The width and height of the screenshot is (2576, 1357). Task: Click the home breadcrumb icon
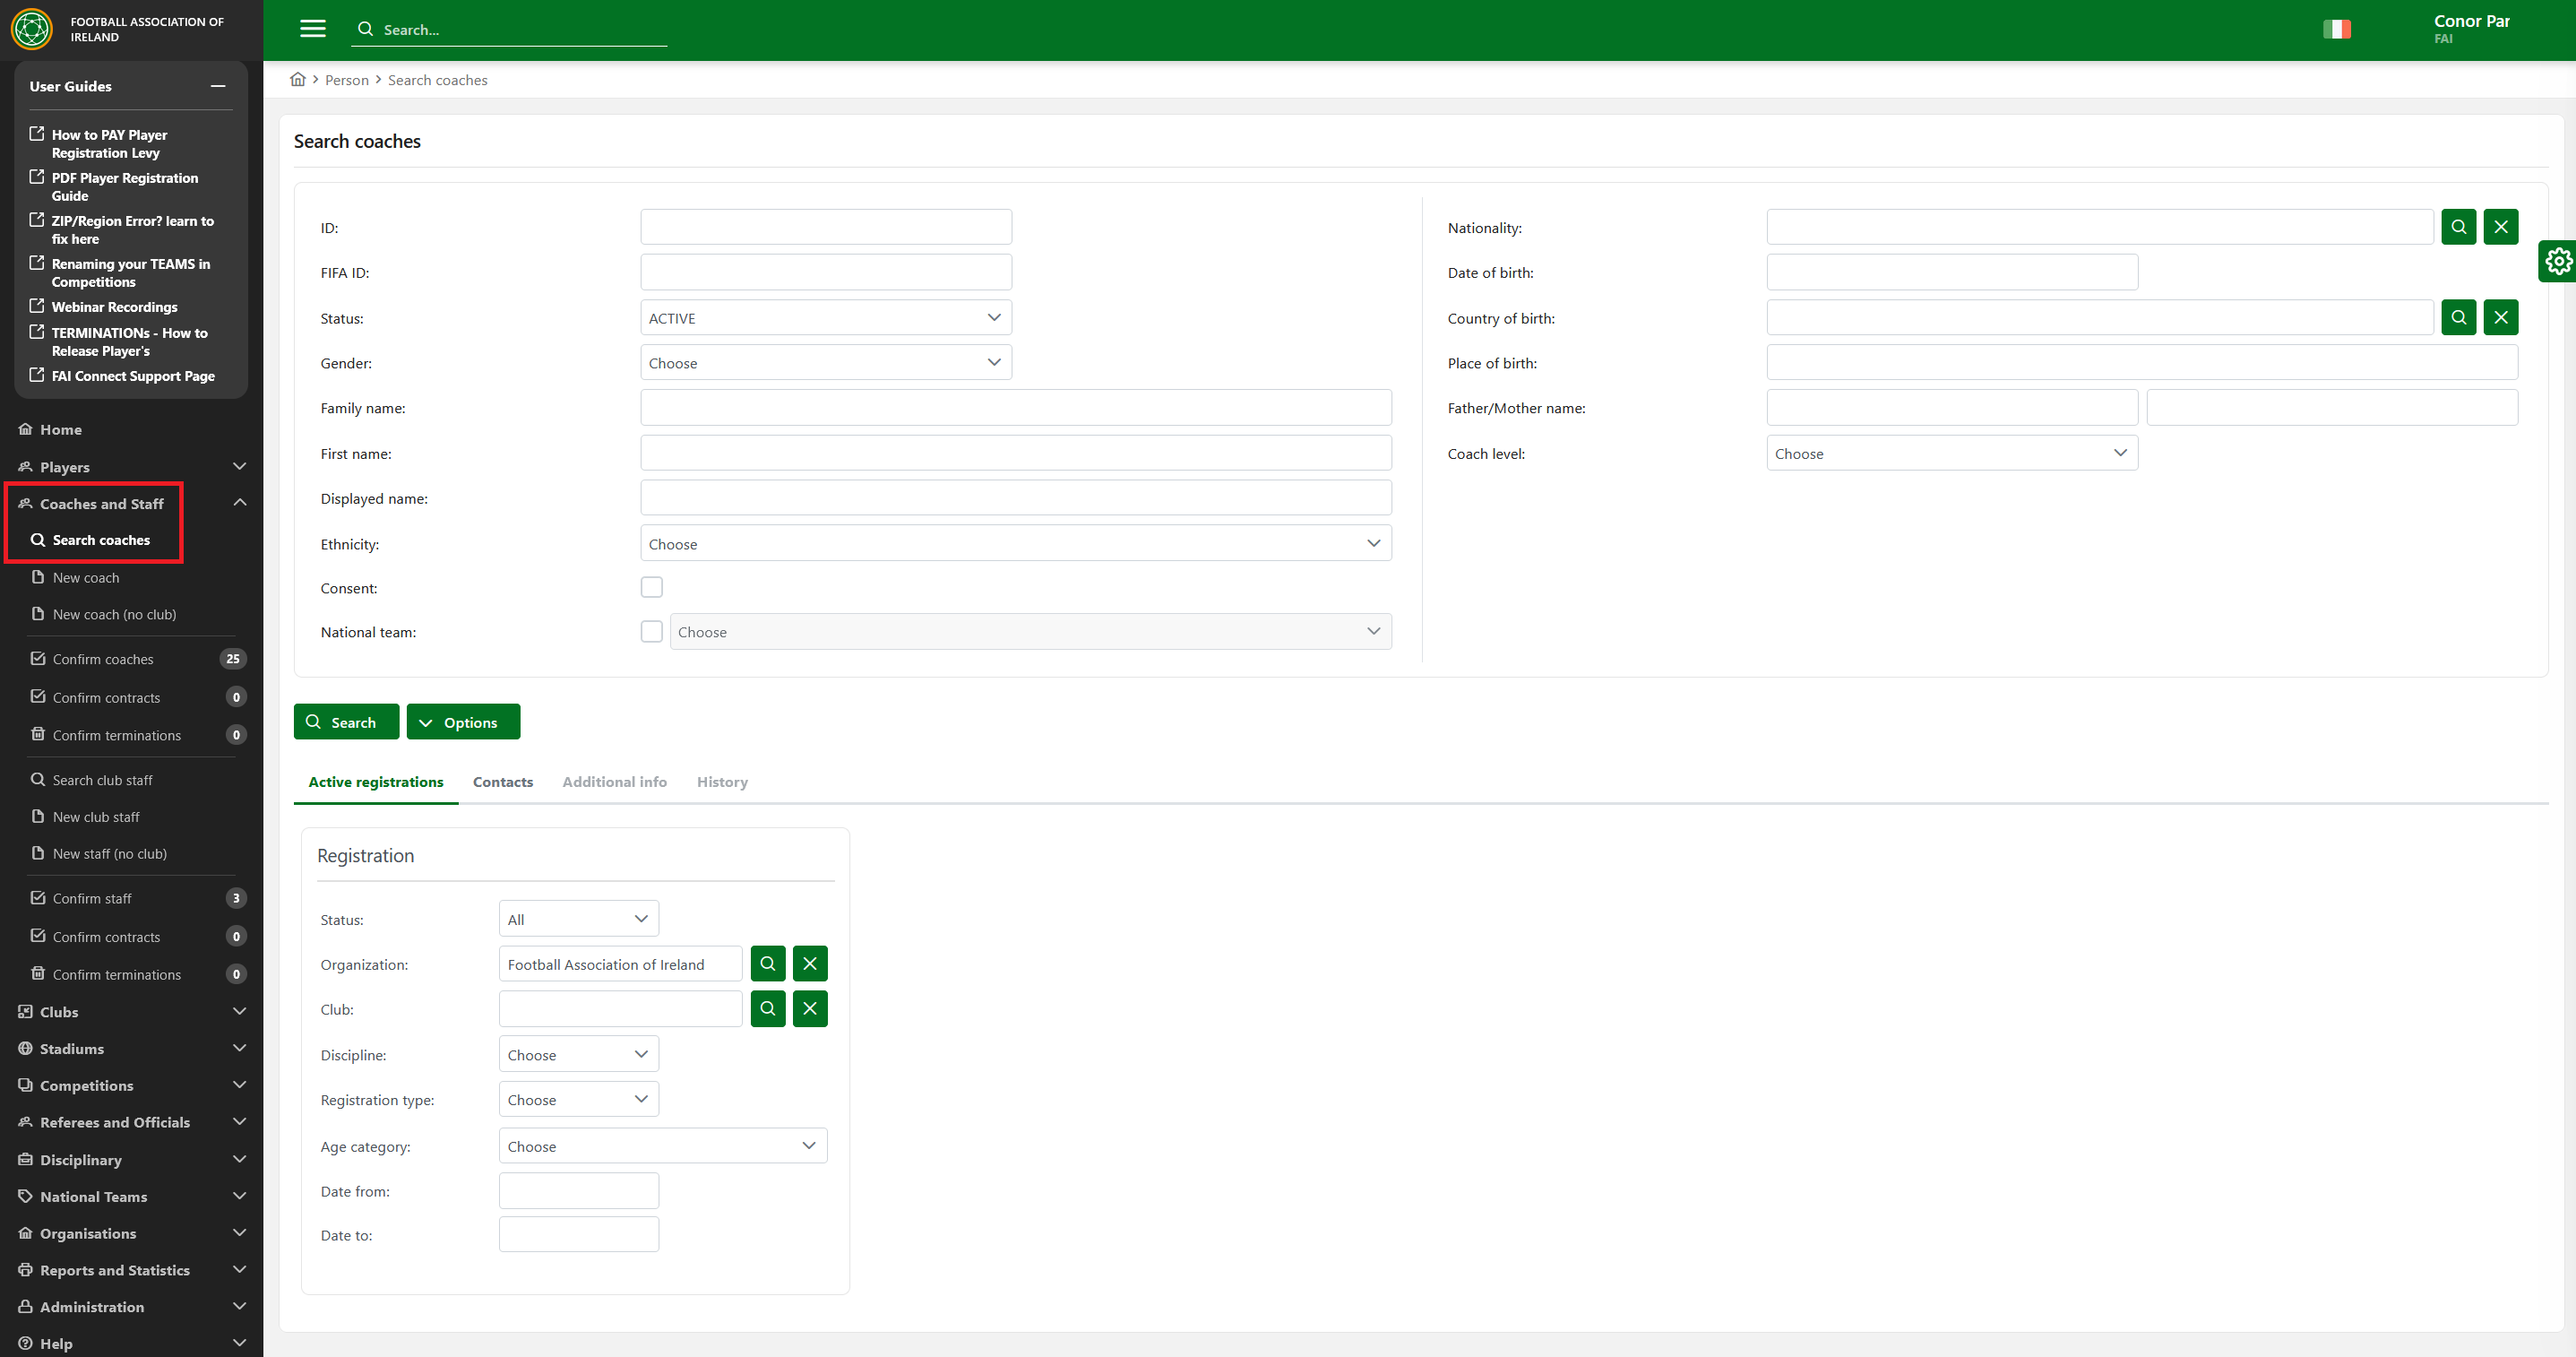(297, 80)
